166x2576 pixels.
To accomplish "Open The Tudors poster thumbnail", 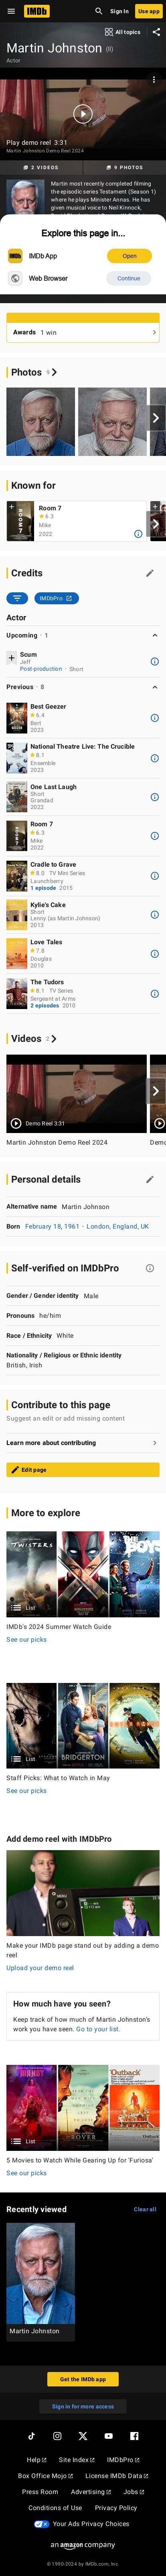I will [16, 993].
